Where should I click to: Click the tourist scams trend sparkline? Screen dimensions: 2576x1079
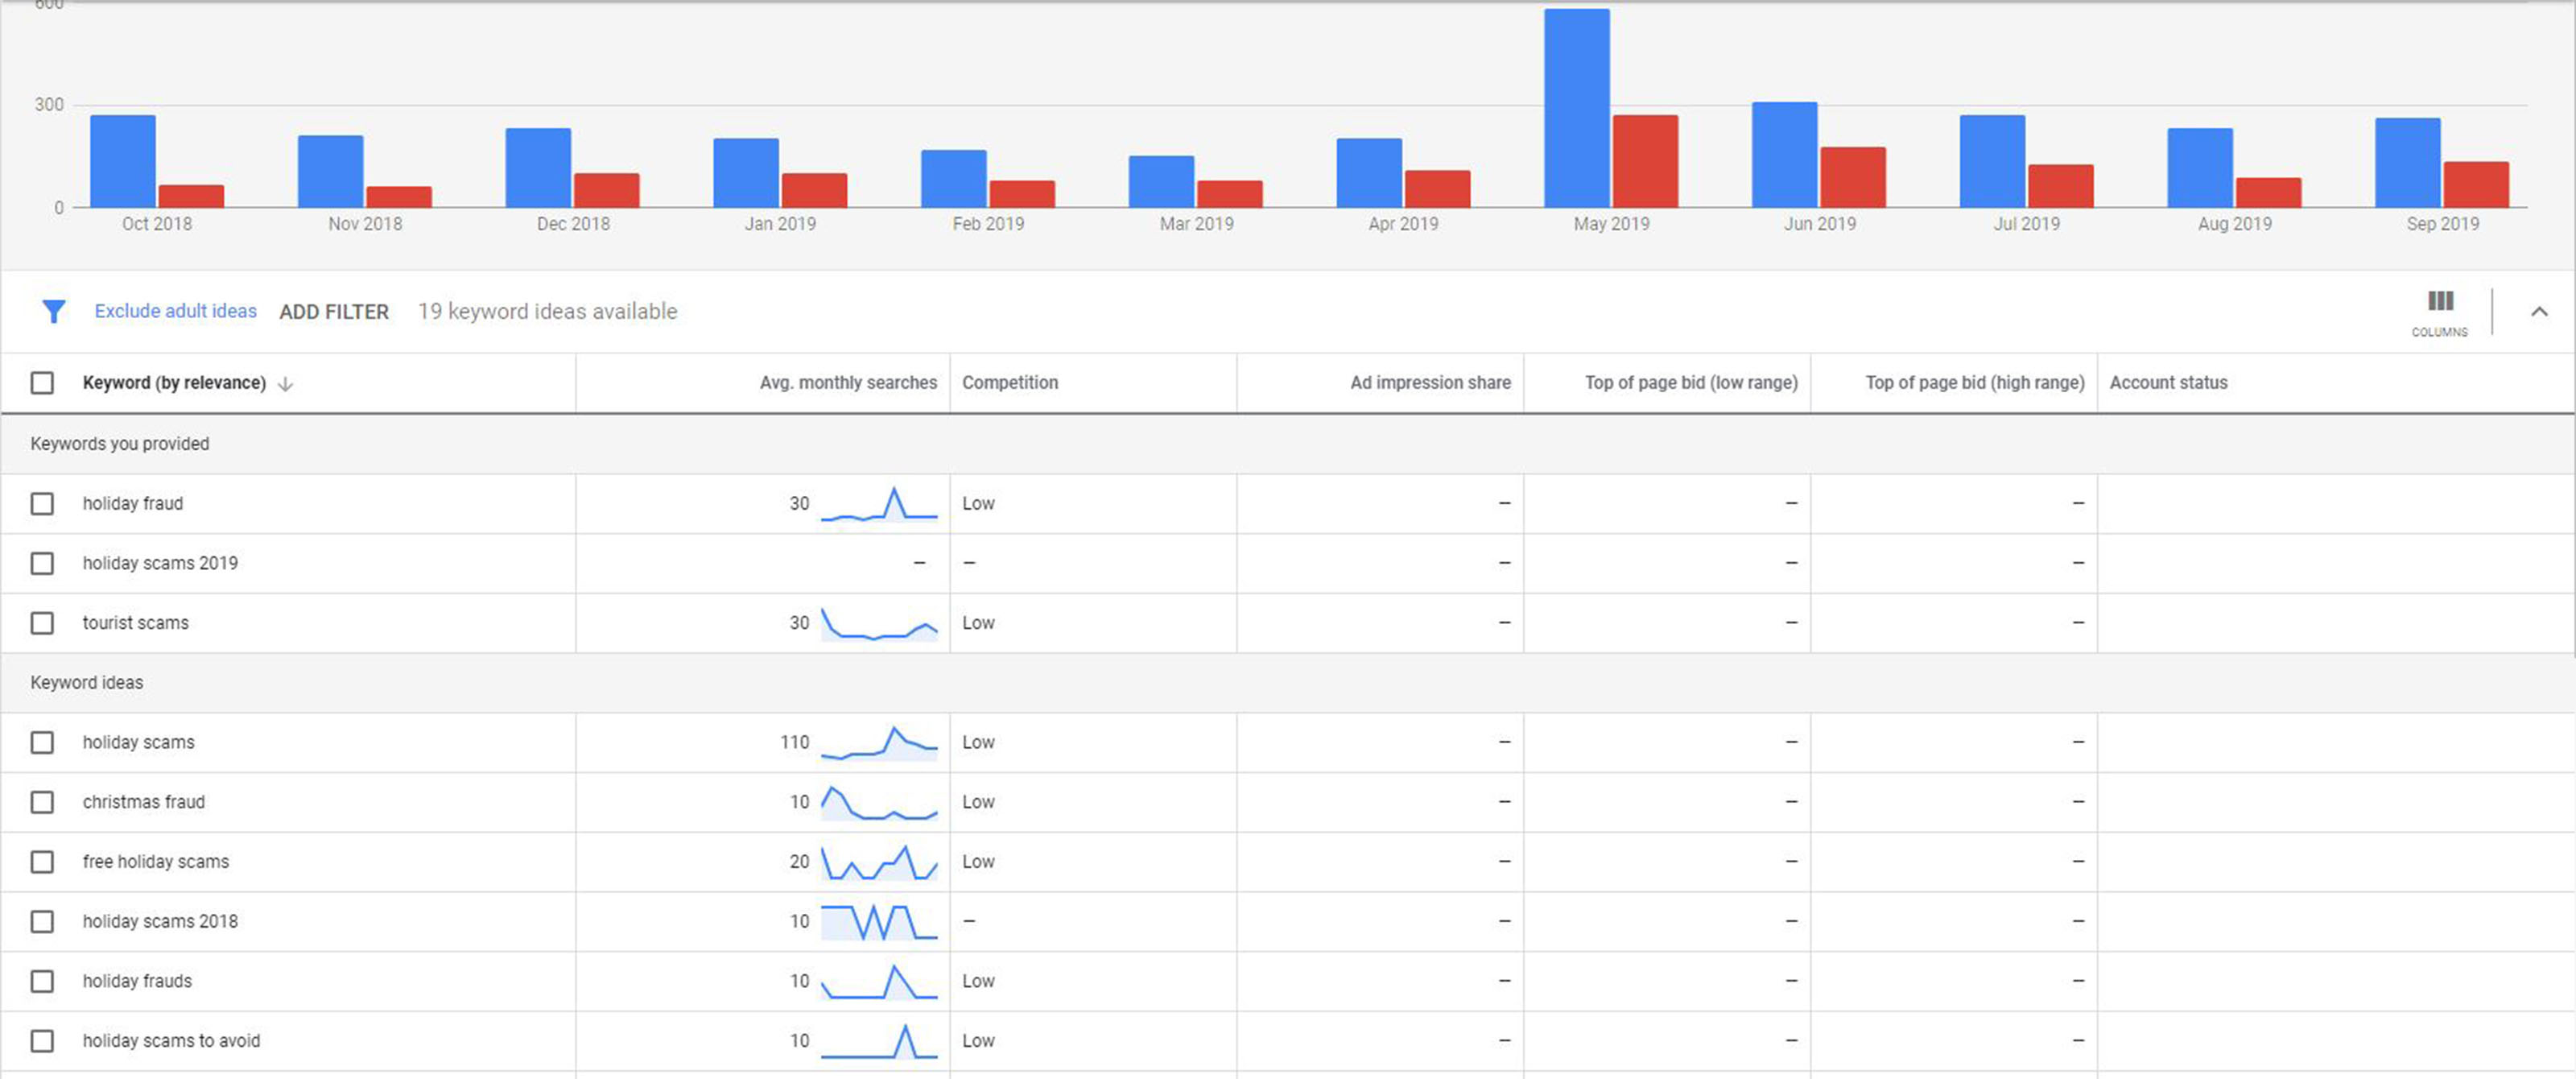coord(879,623)
